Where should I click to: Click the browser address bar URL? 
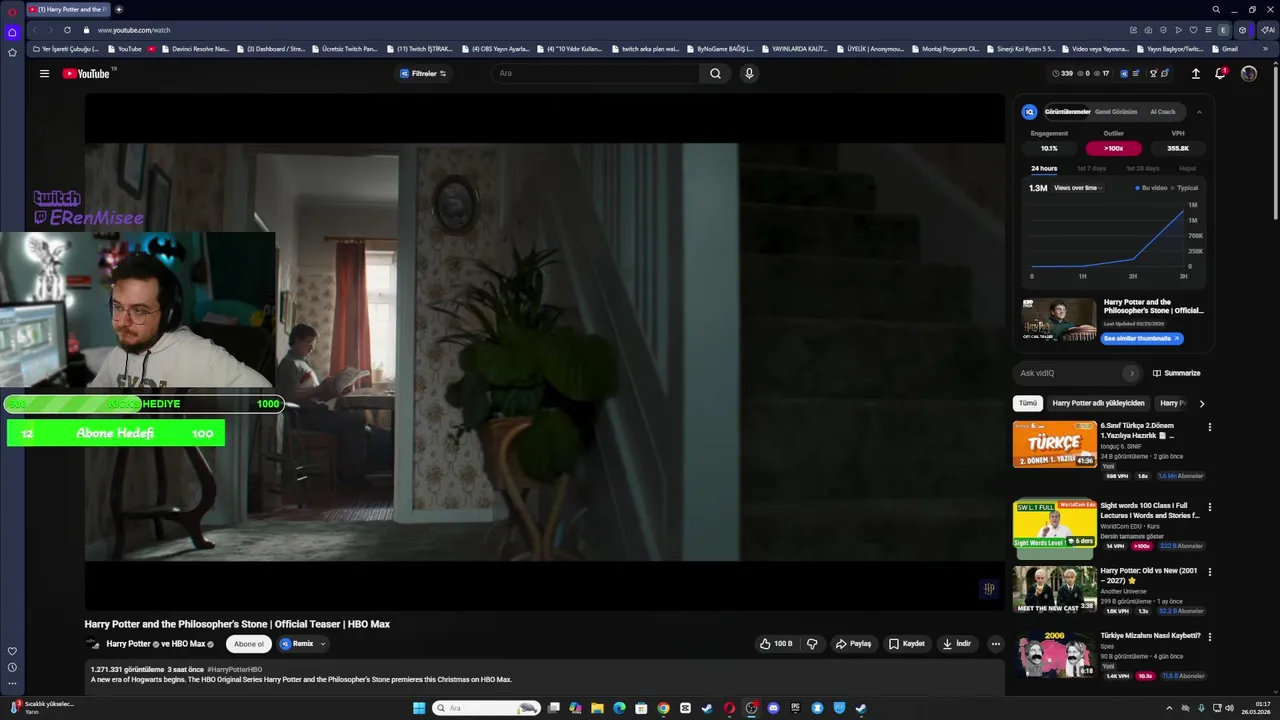134,30
